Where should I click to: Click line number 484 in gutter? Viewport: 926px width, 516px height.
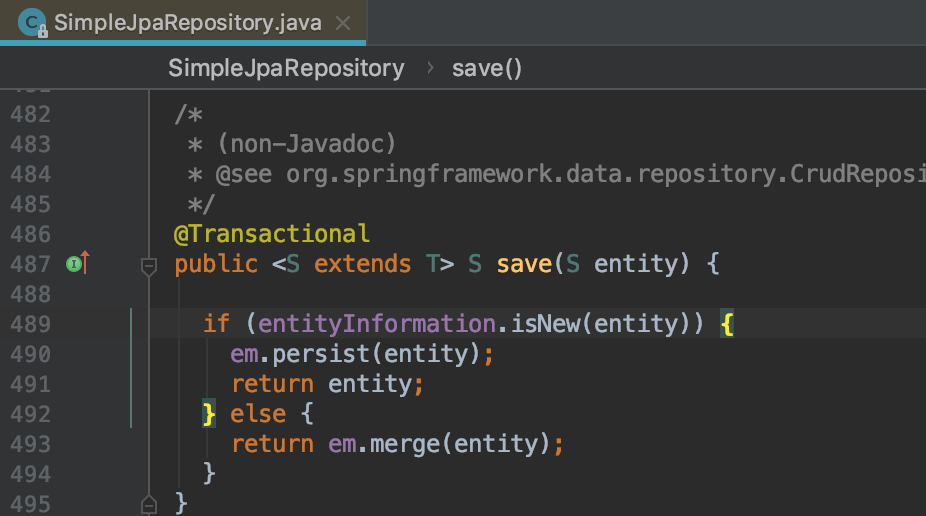tap(31, 174)
